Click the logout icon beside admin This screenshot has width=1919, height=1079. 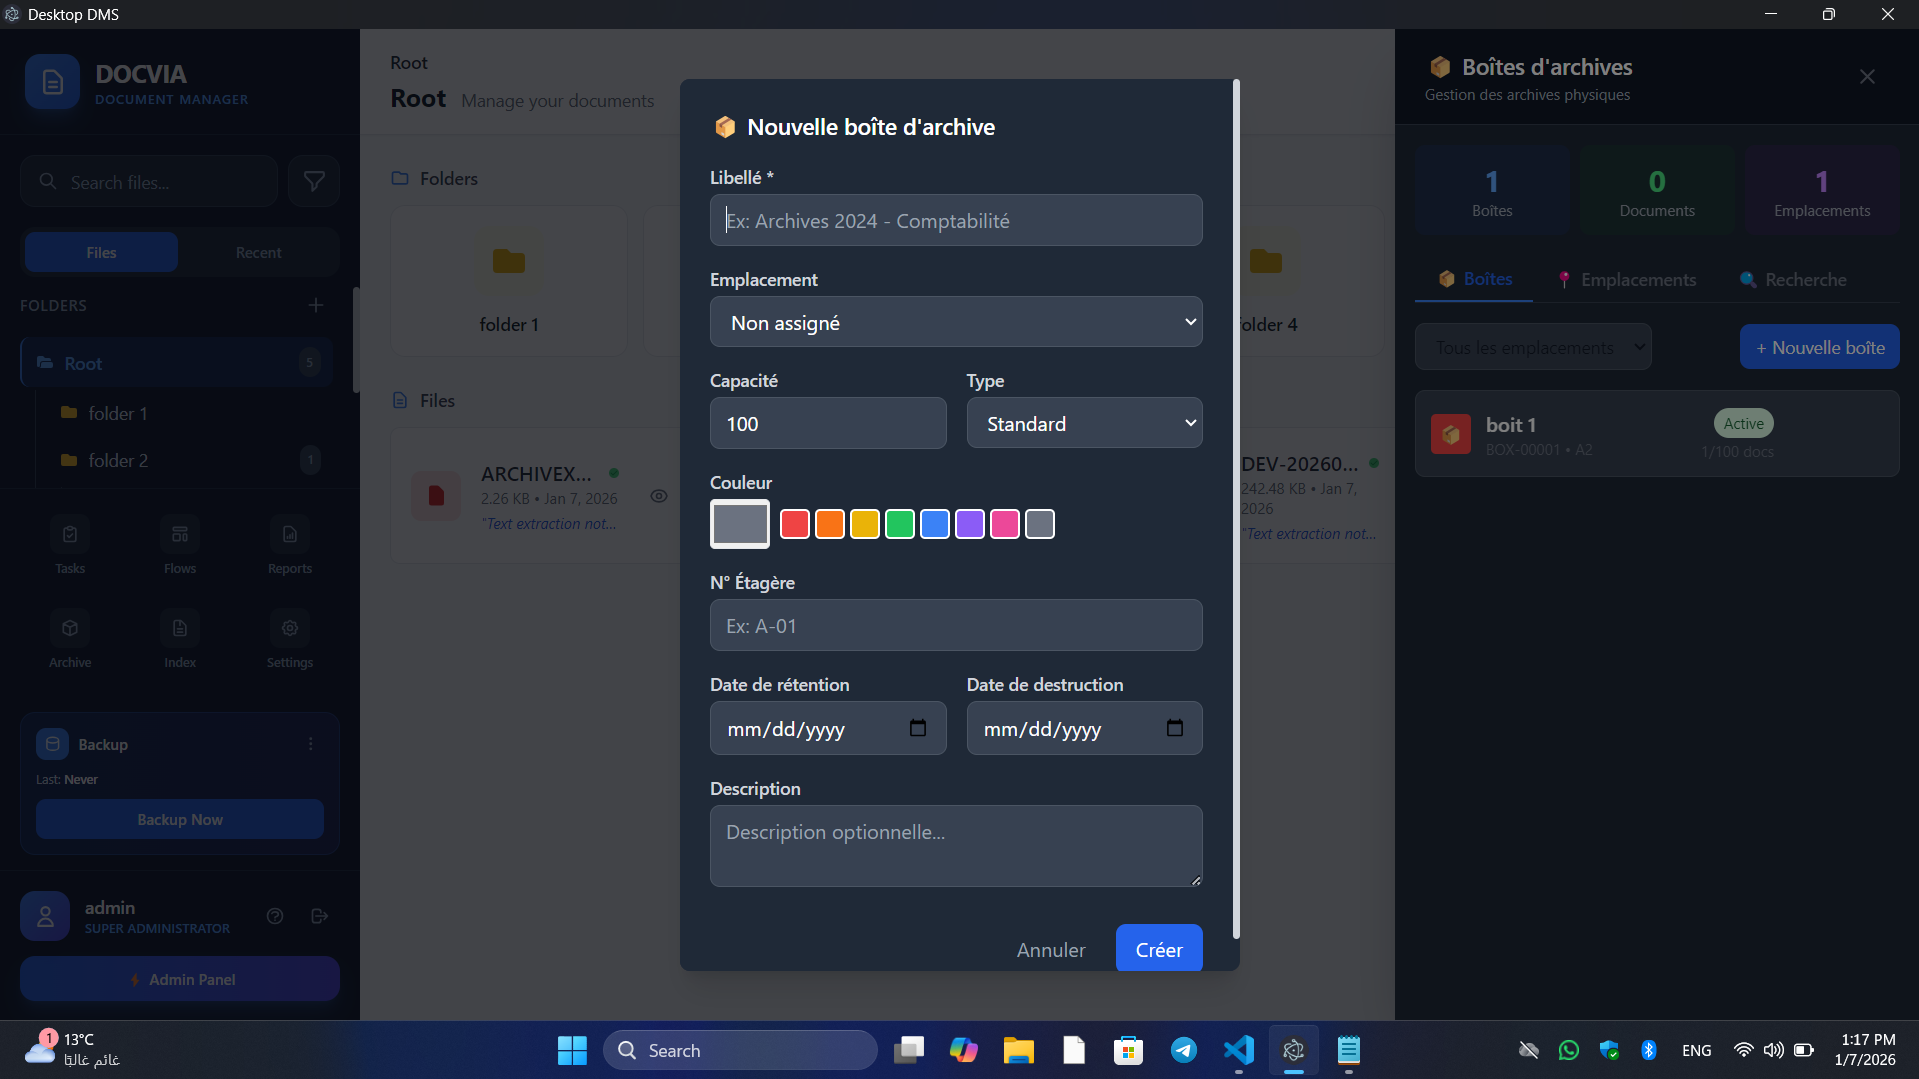pos(320,916)
